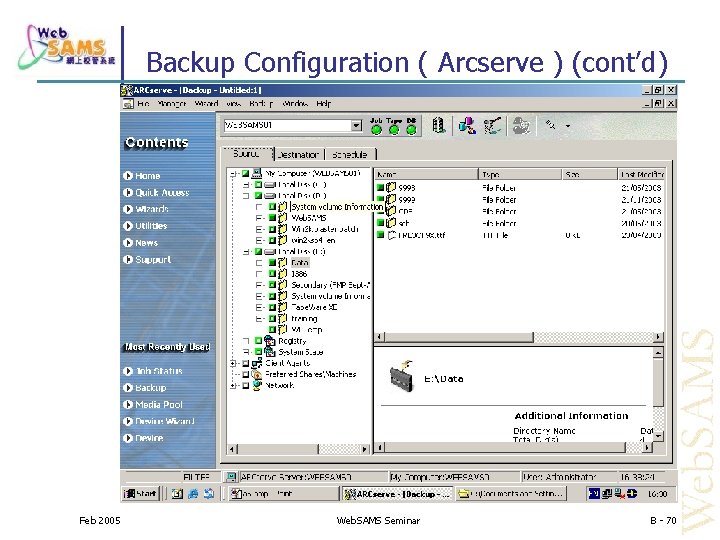The width and height of the screenshot is (720, 540).
Task: Expand the Client Agents node
Action: (x=233, y=363)
